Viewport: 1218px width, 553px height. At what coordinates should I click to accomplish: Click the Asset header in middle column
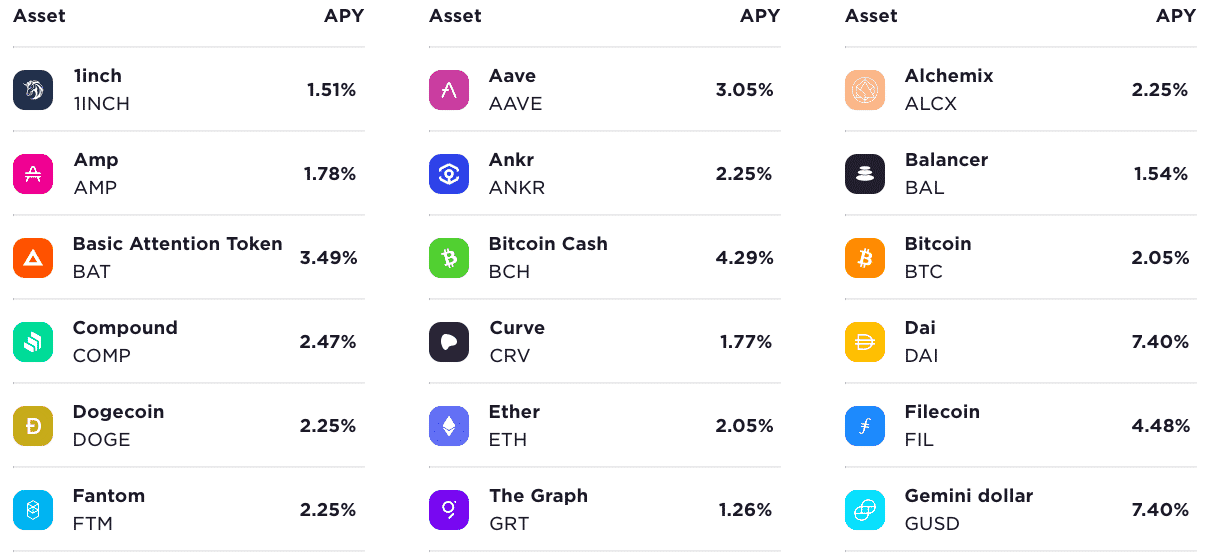(x=455, y=16)
